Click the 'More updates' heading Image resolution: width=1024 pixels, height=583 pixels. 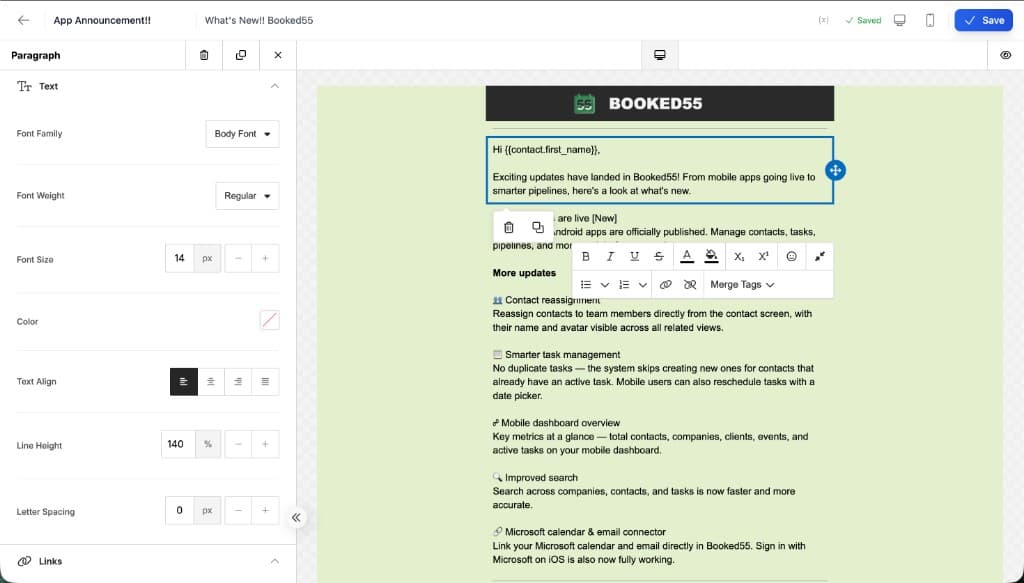click(x=524, y=273)
